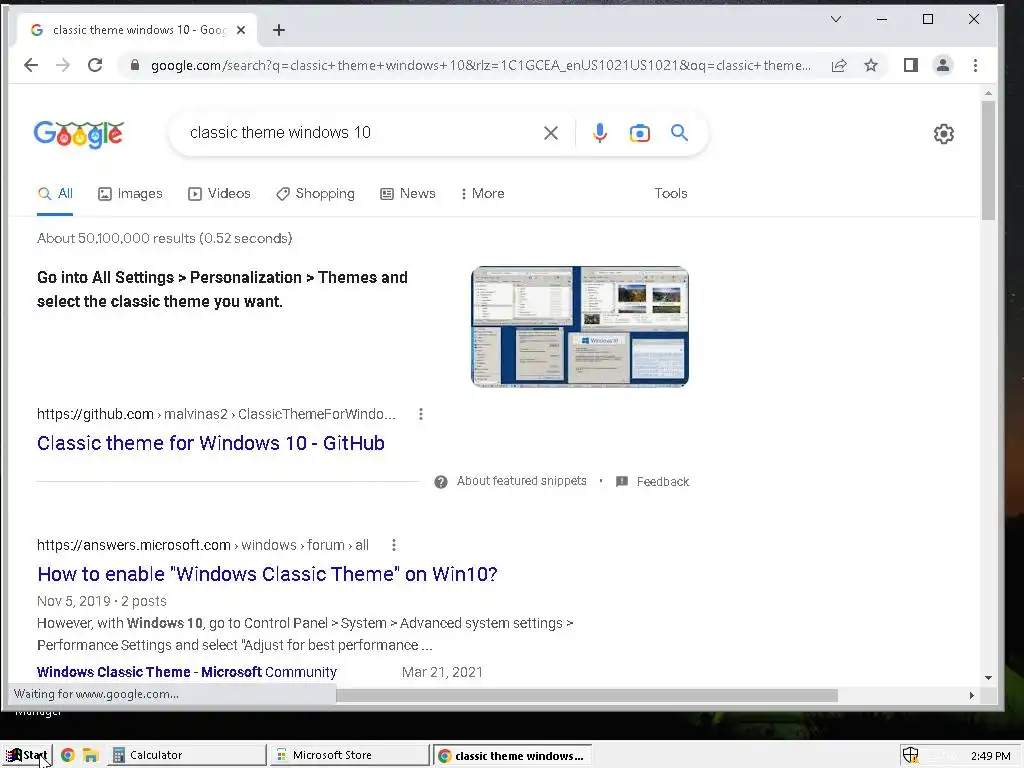Open options for answers.microsoft.com result
Viewport: 1024px width, 768px height.
pyautogui.click(x=393, y=545)
